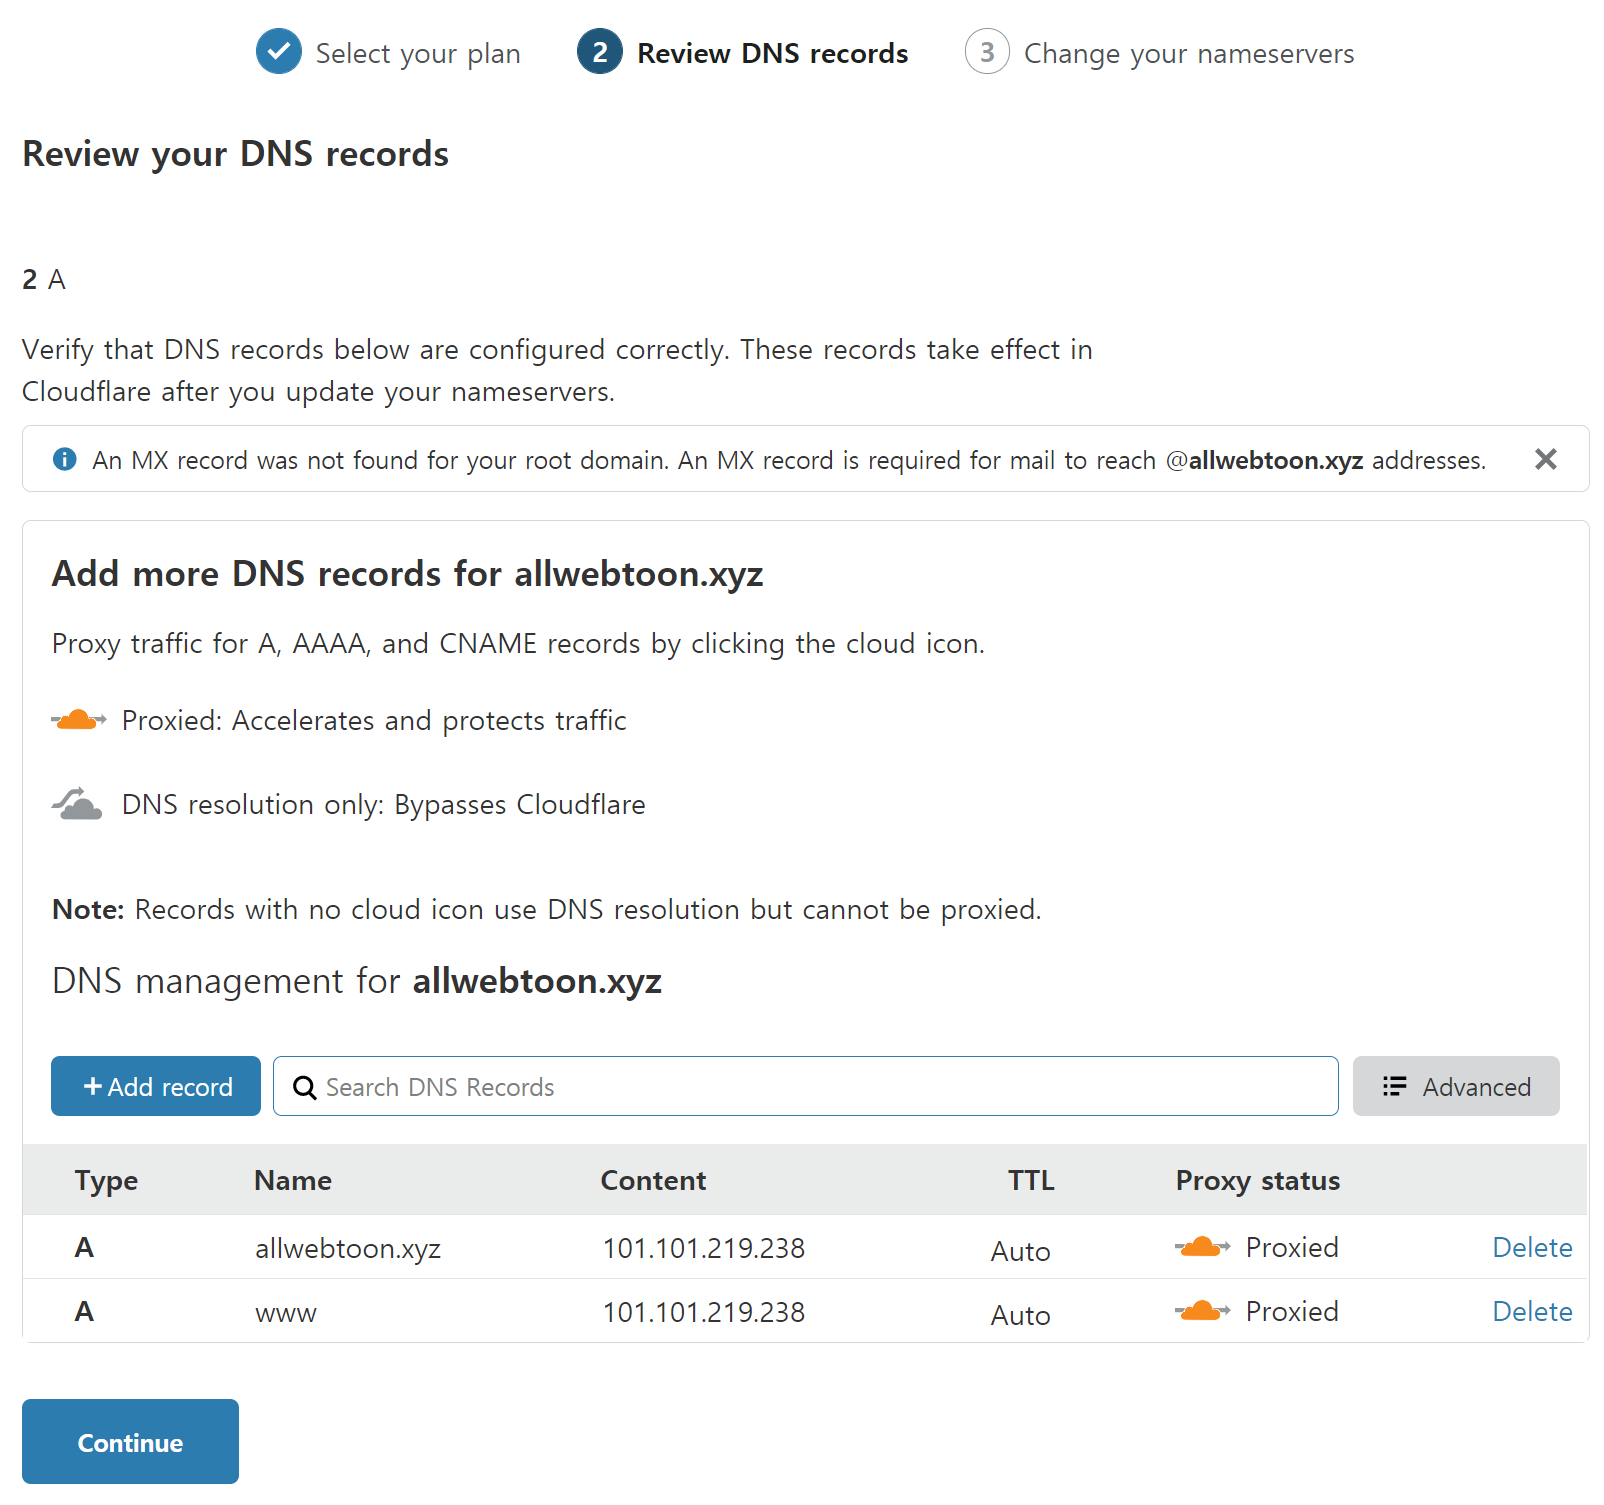Screen dimensions: 1604x1505
Task: Click the info icon in MX record notice
Action: pos(64,459)
